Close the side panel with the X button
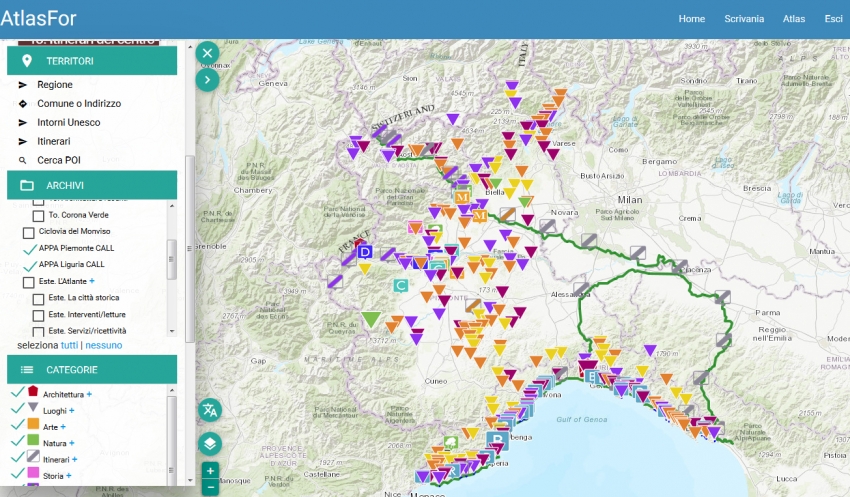This screenshot has width=850, height=497. click(x=207, y=53)
